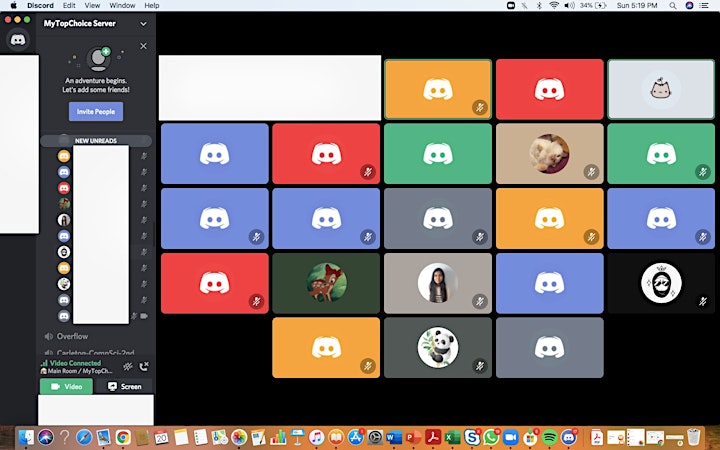
Task: Open the Help menu
Action: pyautogui.click(x=152, y=6)
